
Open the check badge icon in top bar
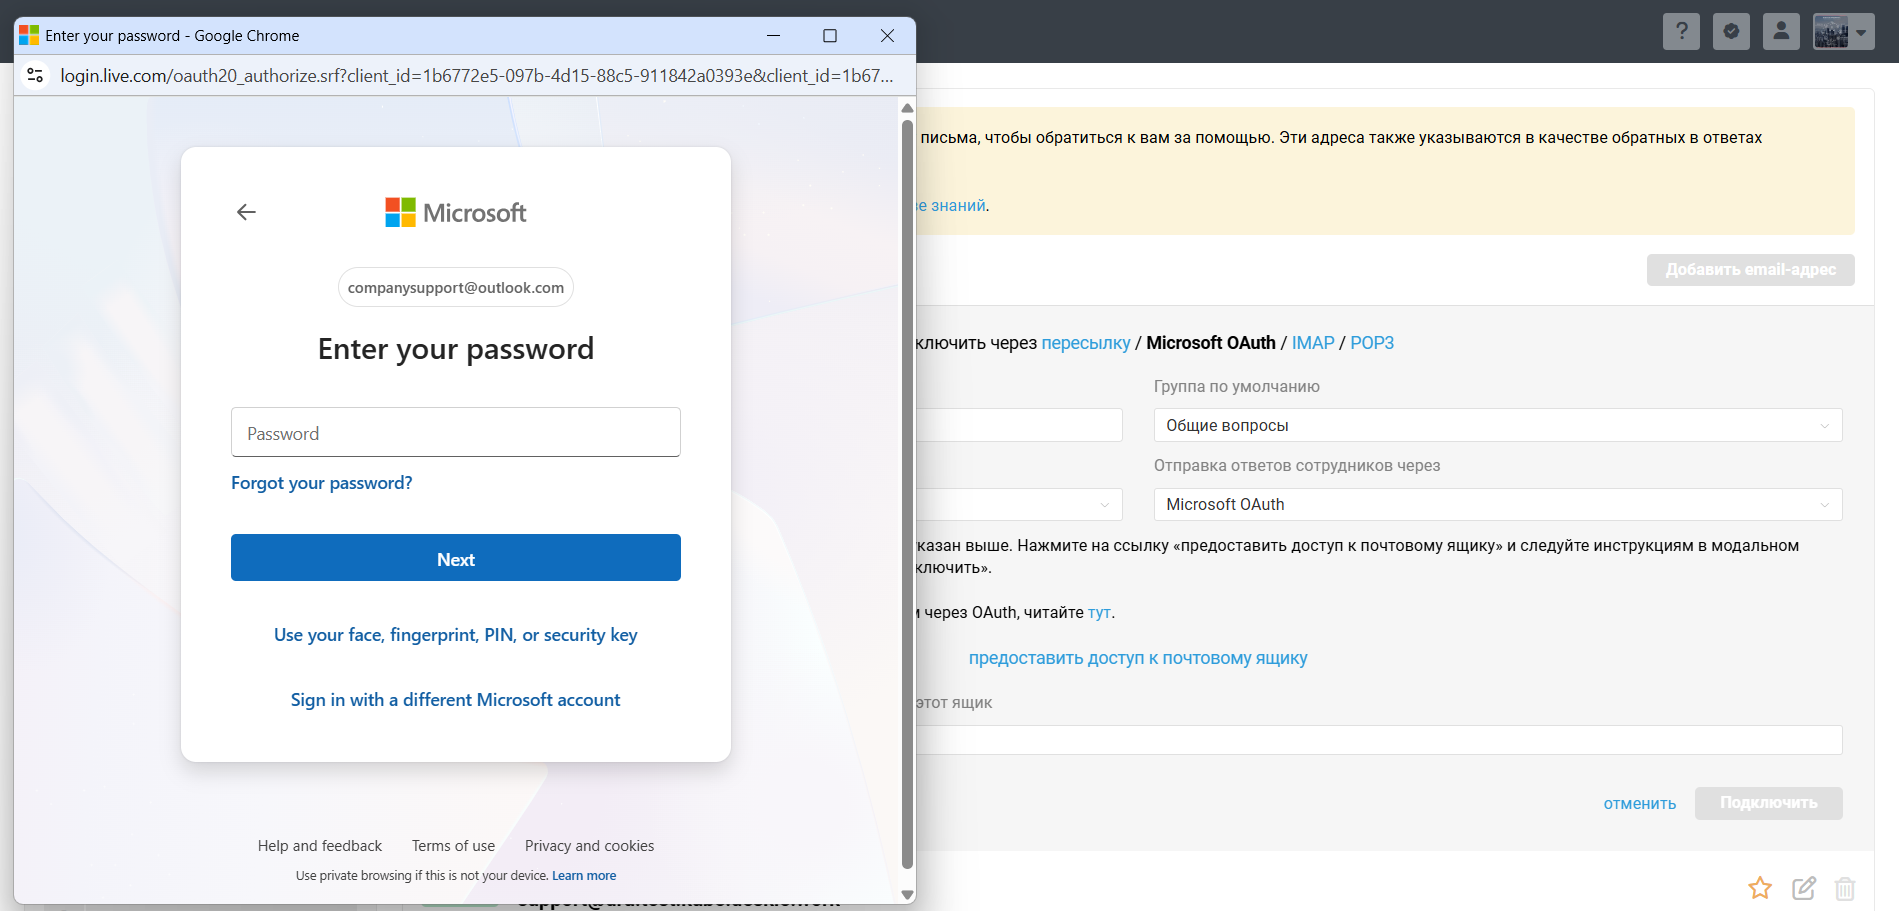(x=1731, y=31)
